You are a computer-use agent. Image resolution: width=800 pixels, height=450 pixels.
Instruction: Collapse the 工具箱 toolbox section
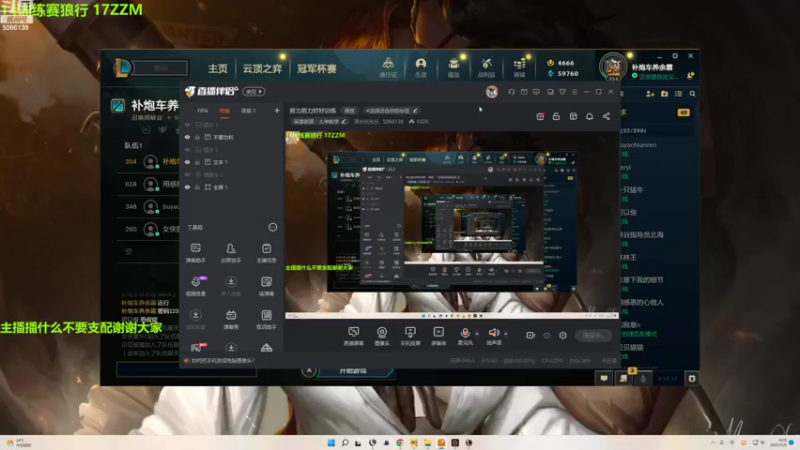[x=273, y=227]
